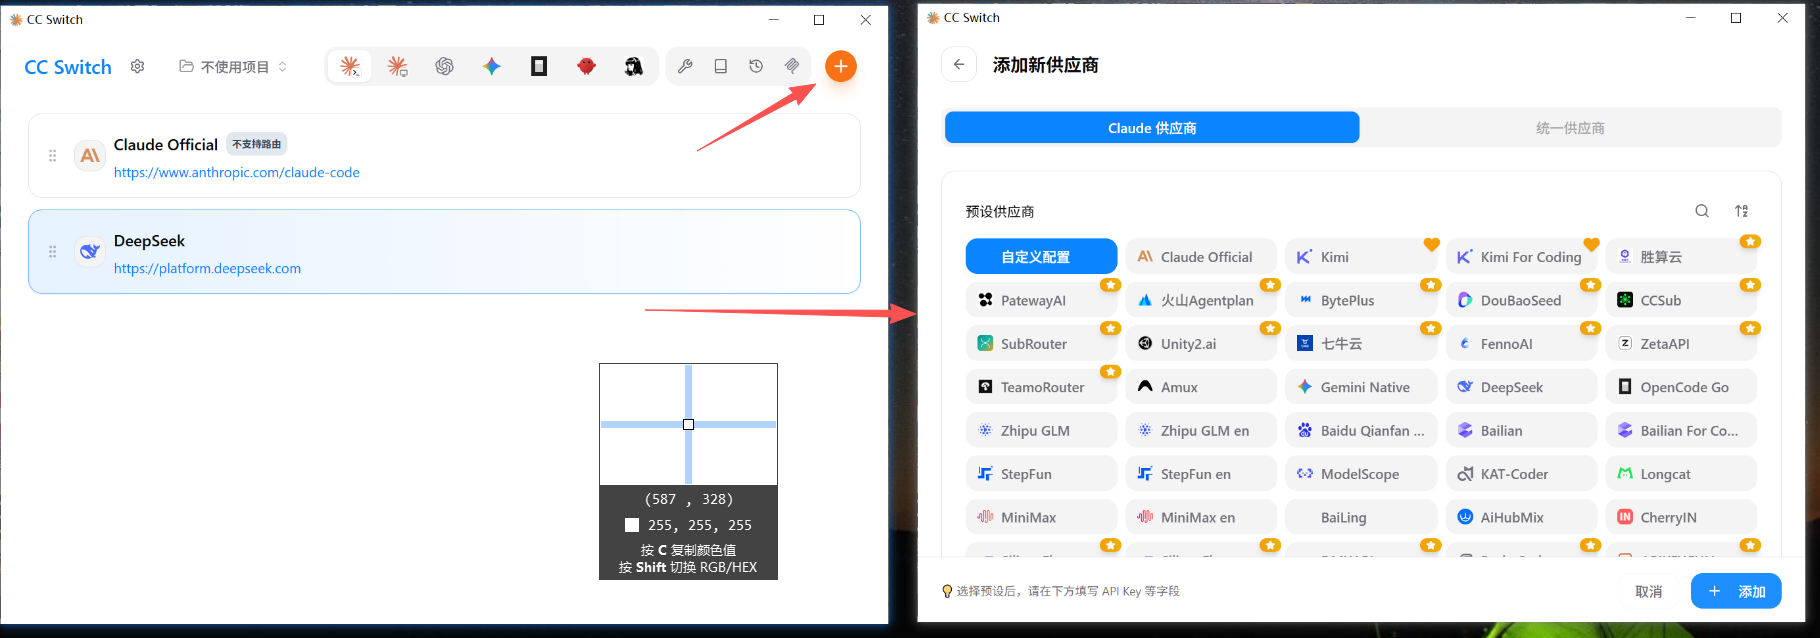This screenshot has height=638, width=1820.
Task: Select the 自定义配置 preset
Action: coord(1041,256)
